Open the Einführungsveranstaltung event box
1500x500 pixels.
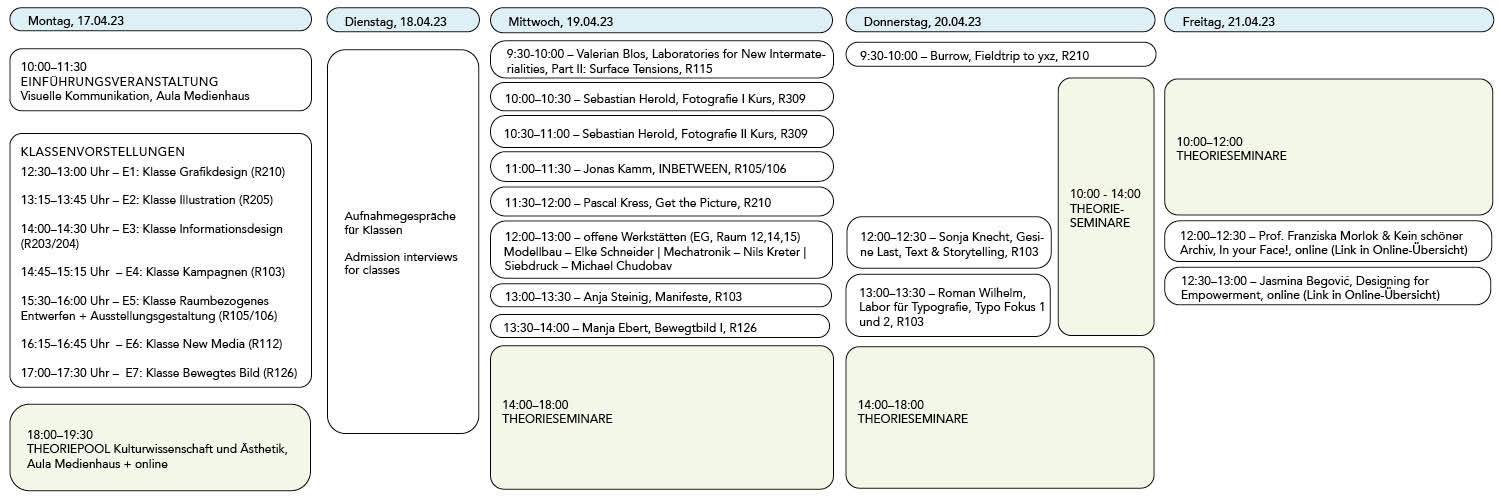pos(160,80)
